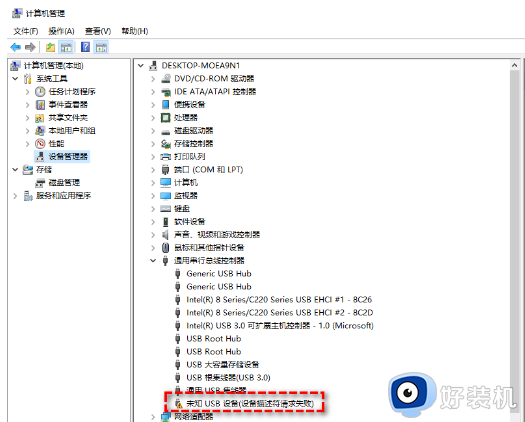Click the 存储控制器 icon
This screenshot has height=422, width=525.
click(166, 144)
